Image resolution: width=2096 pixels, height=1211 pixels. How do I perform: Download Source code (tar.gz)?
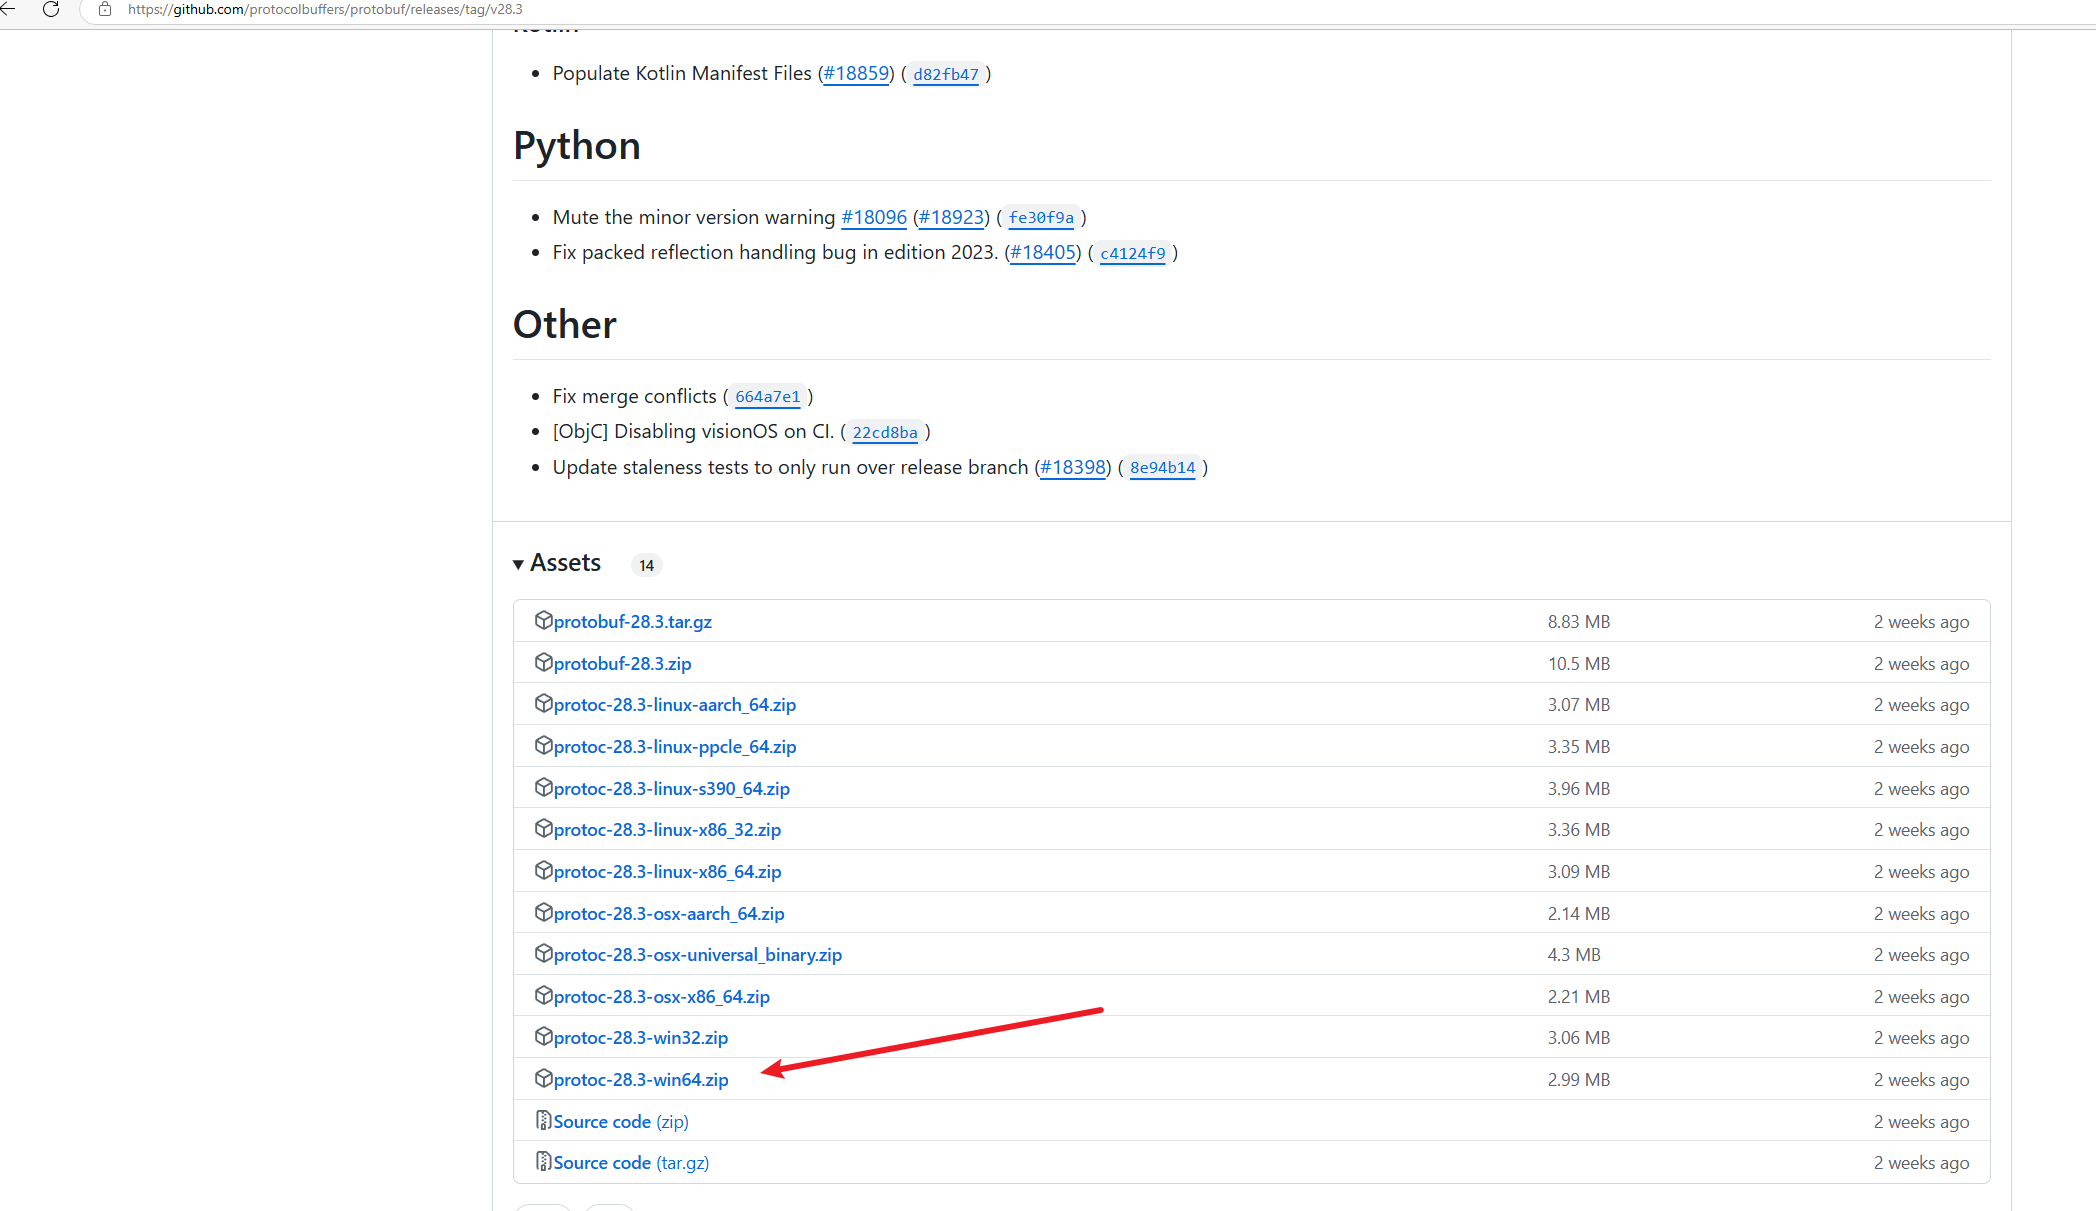[x=631, y=1163]
